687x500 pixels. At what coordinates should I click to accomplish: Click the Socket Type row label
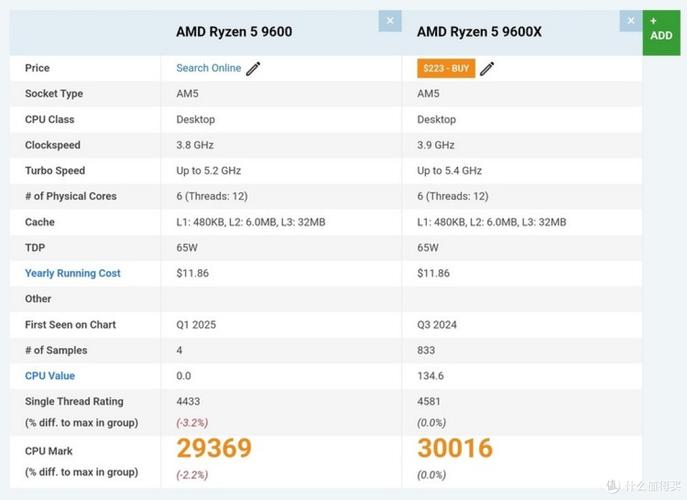tap(54, 94)
